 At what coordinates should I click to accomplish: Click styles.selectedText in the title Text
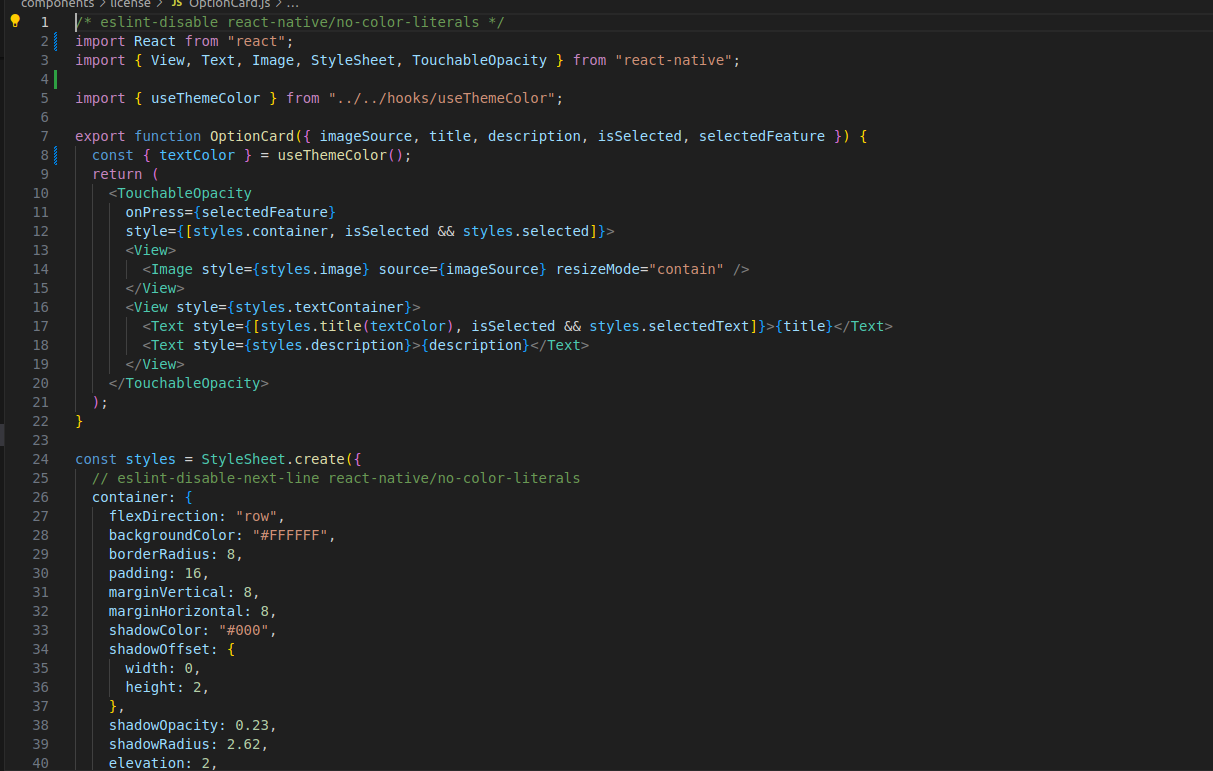tap(669, 326)
